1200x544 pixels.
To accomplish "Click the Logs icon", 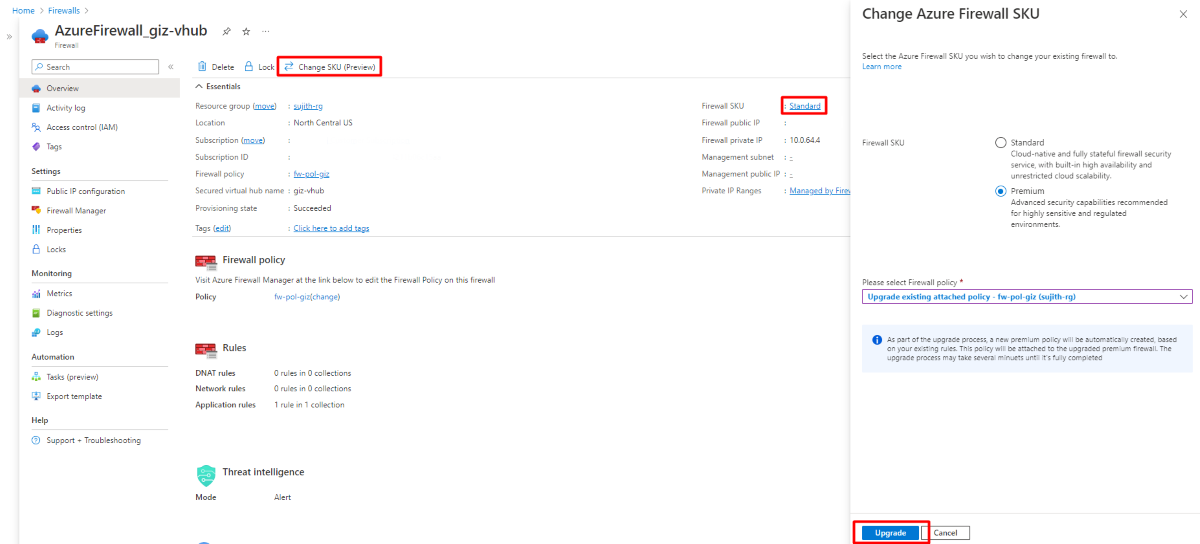I will coord(37,332).
